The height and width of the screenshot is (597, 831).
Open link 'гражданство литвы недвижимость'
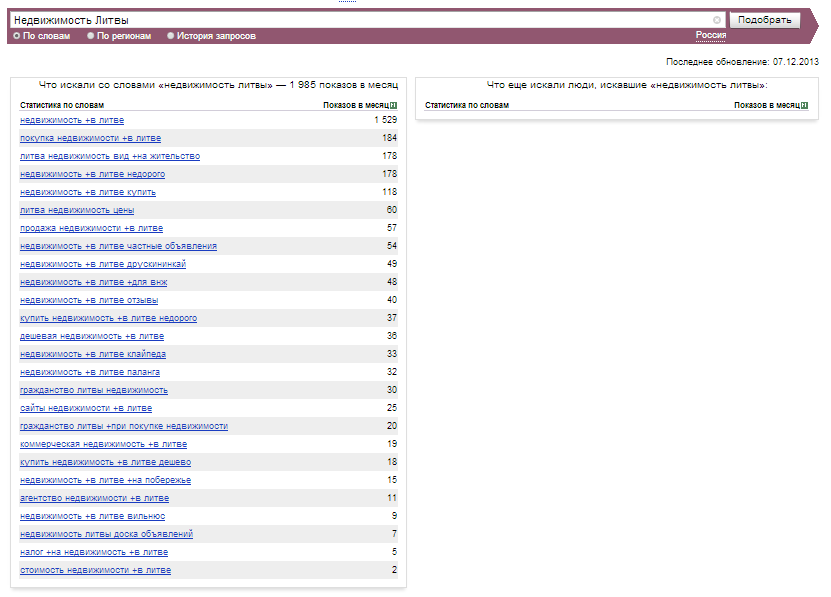point(94,391)
